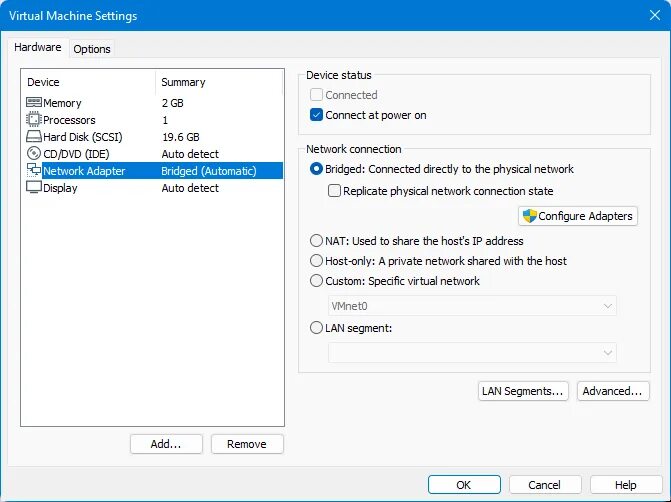Open LAN Segments settings

coord(523,391)
